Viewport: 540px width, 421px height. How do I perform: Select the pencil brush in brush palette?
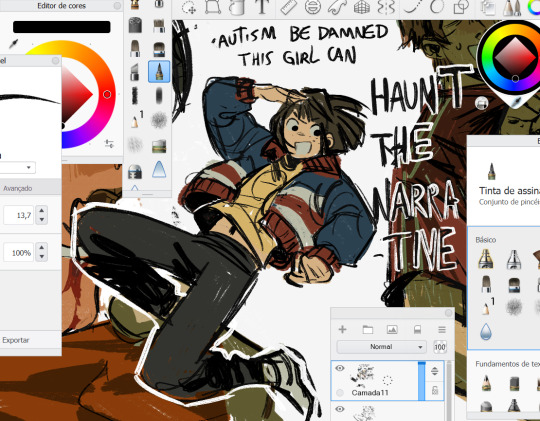tap(135, 121)
